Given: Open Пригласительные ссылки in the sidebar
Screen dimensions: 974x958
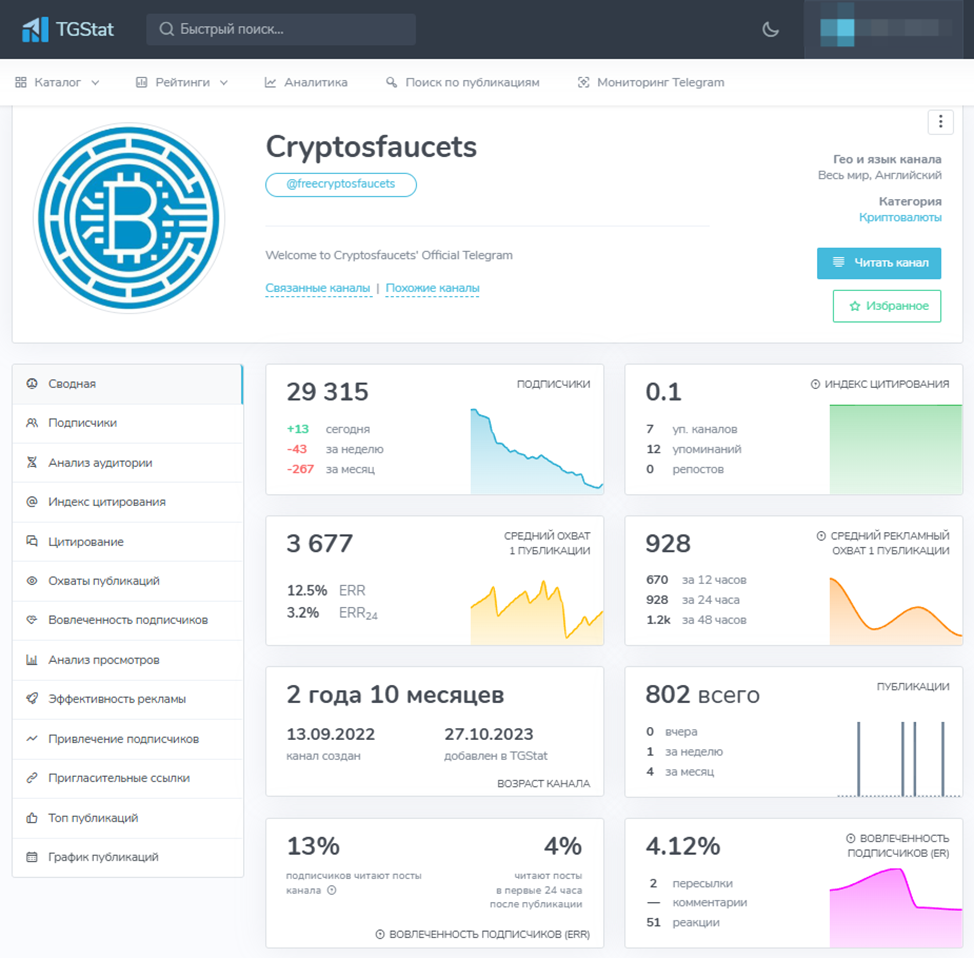Looking at the screenshot, I should pyautogui.click(x=127, y=778).
